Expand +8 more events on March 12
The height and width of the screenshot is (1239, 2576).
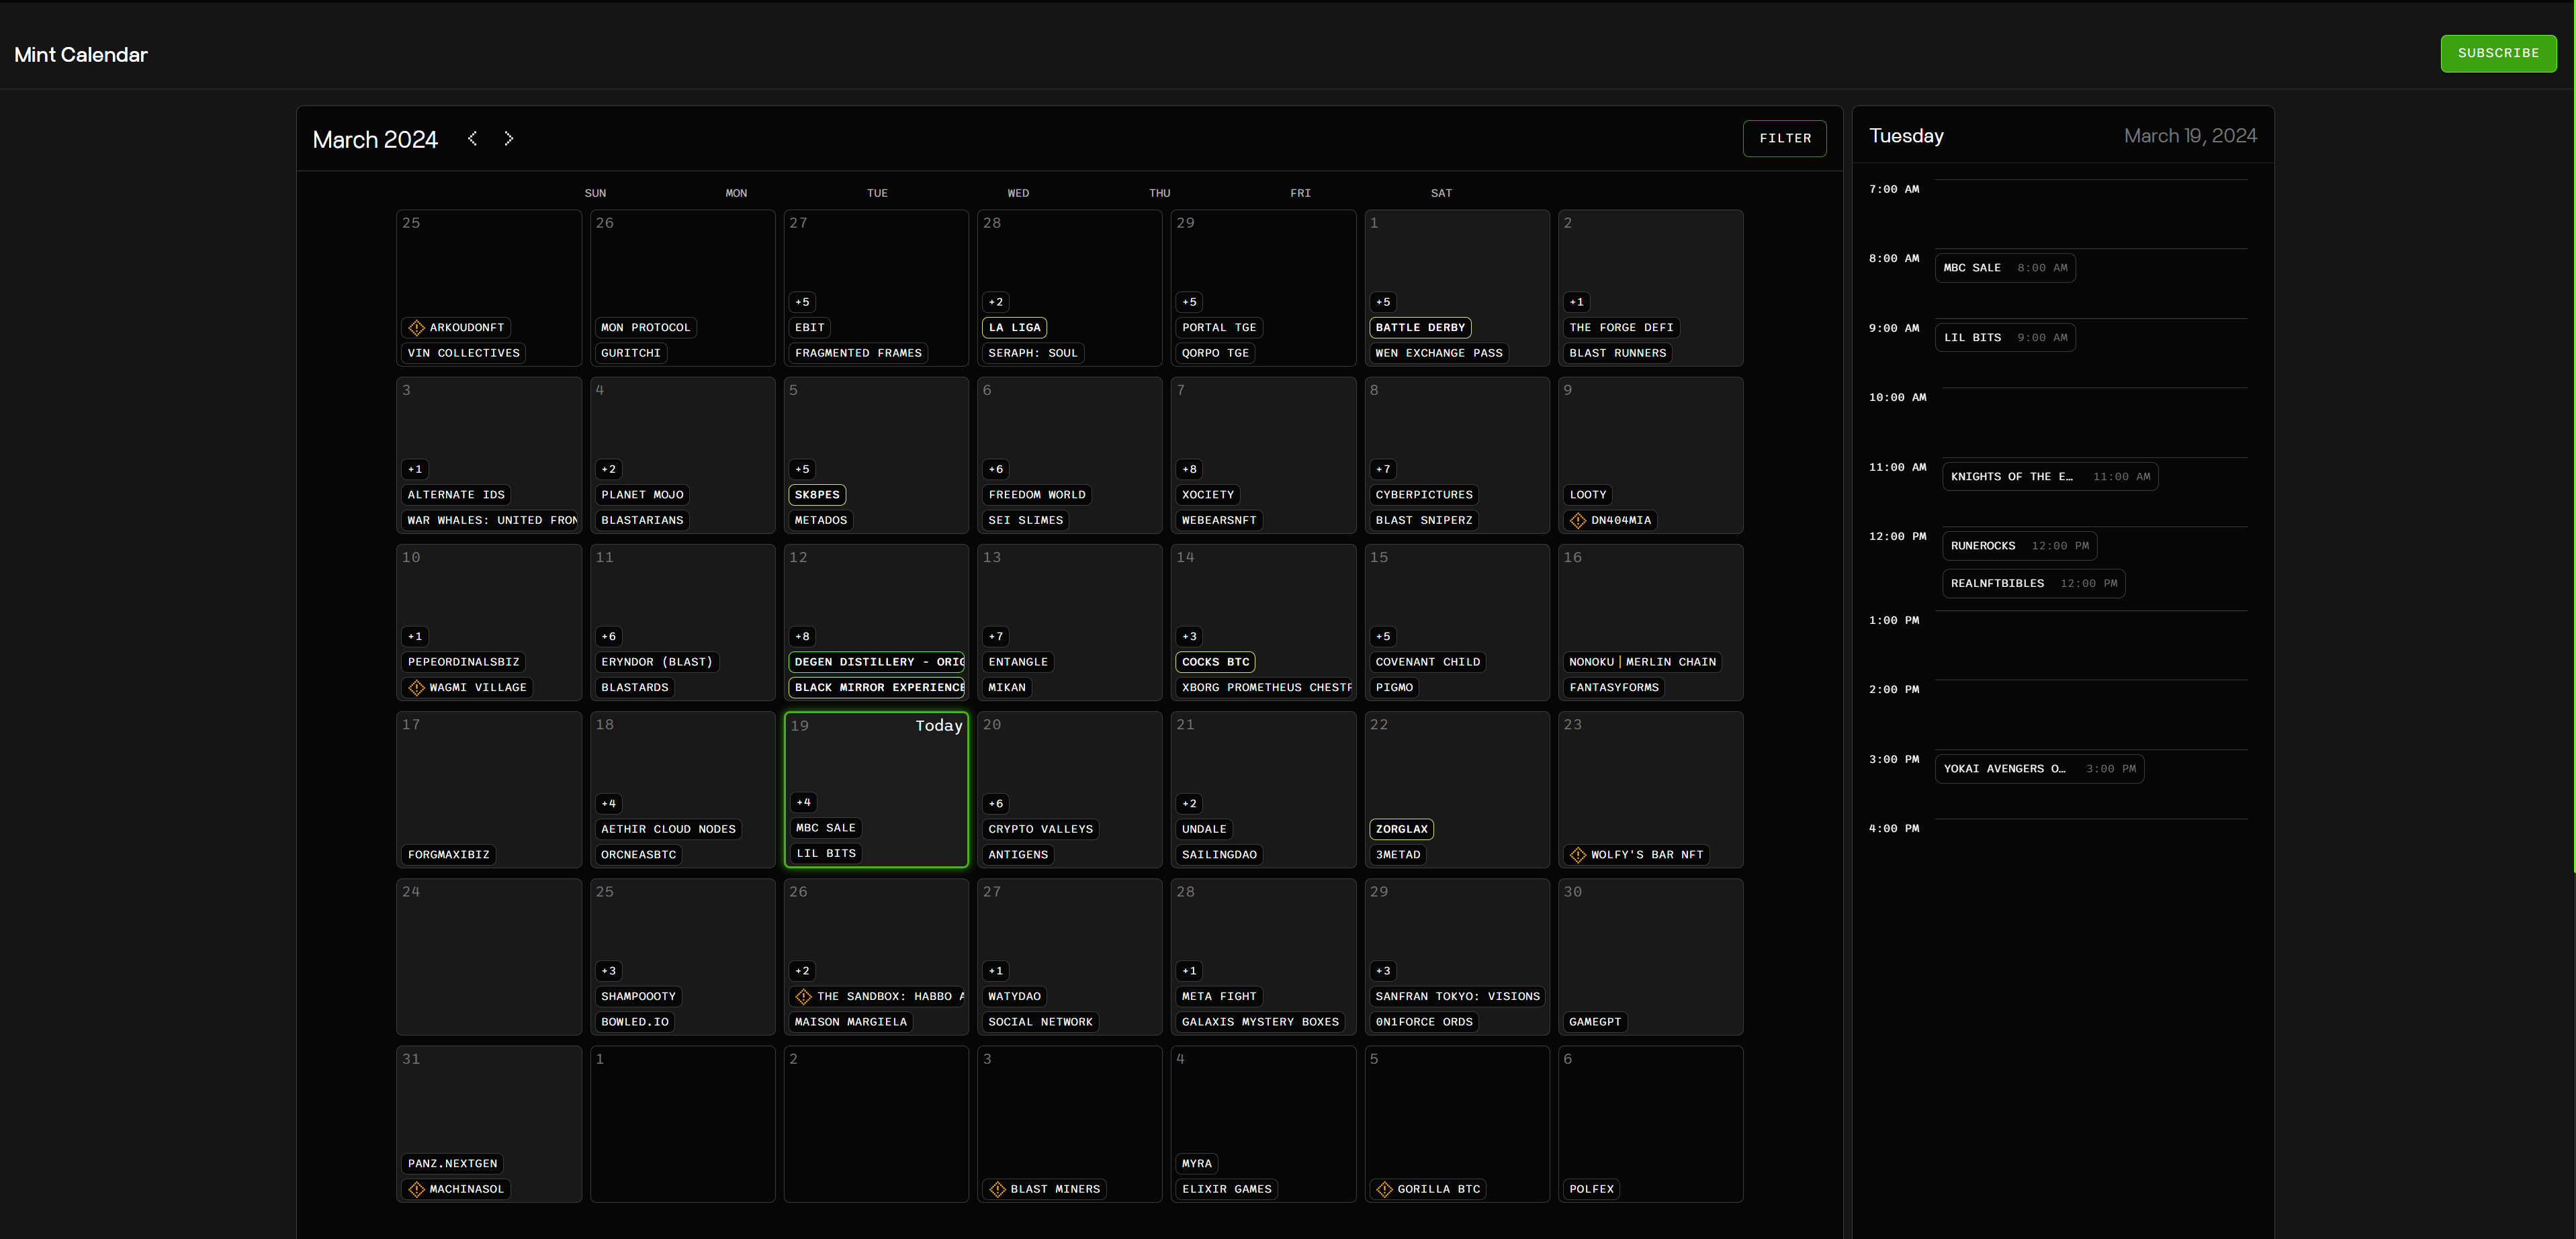point(802,637)
